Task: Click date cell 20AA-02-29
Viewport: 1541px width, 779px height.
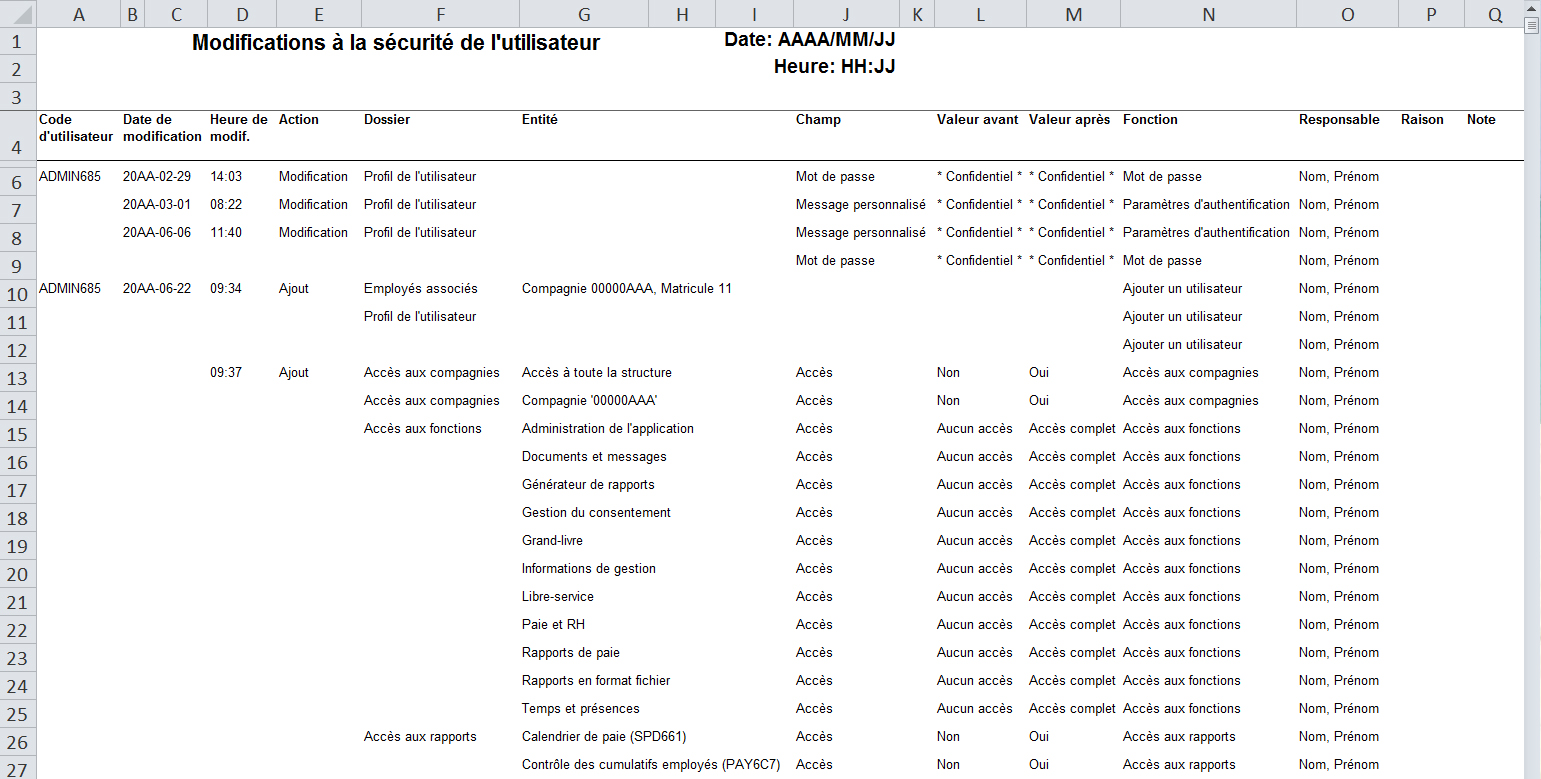Action: click(157, 177)
